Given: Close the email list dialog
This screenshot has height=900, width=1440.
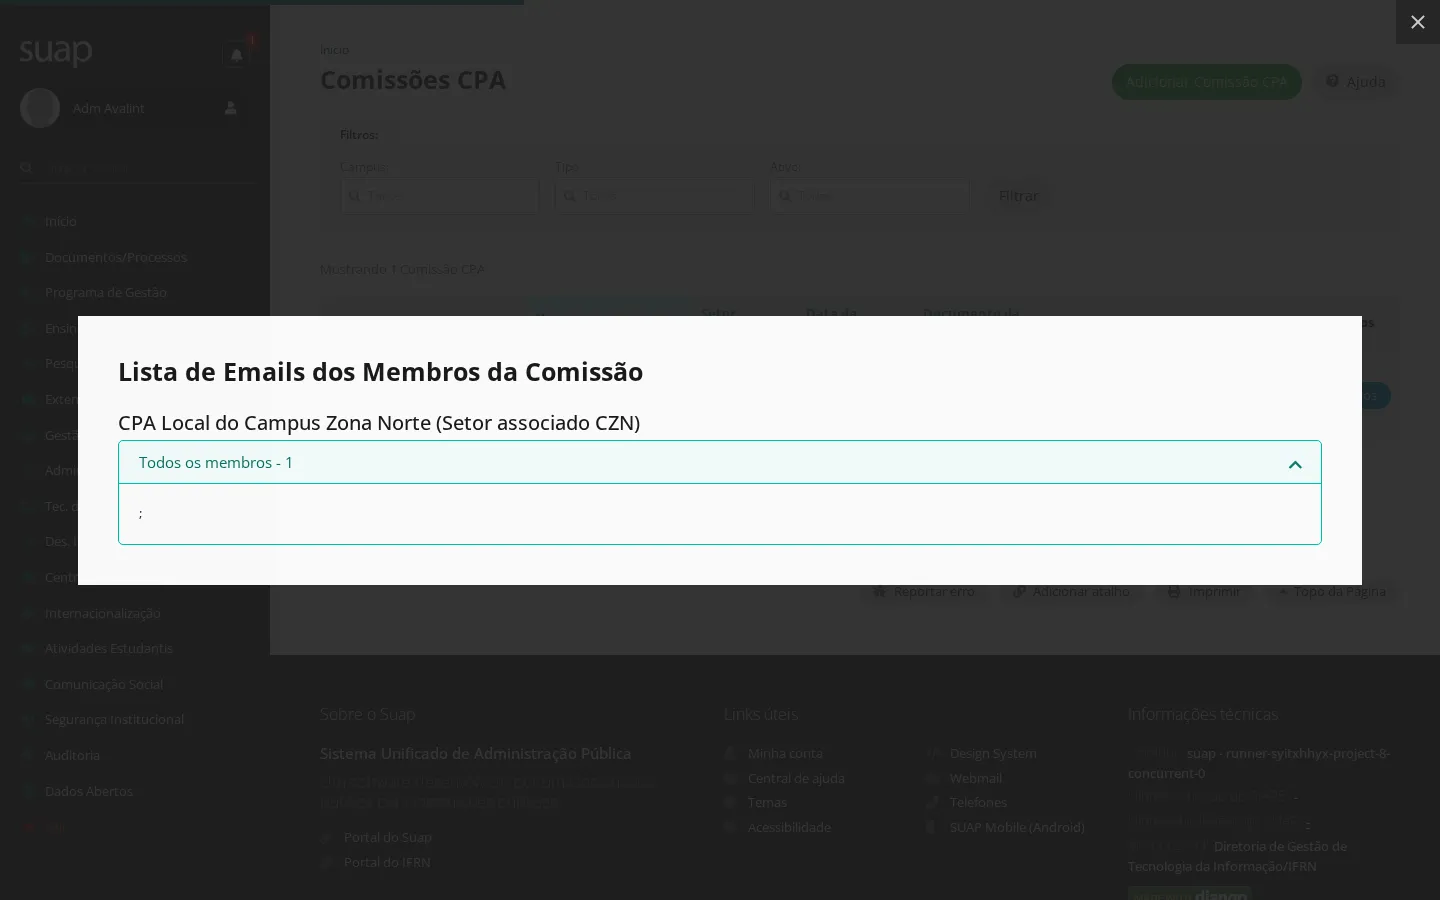Looking at the screenshot, I should pyautogui.click(x=1417, y=22).
